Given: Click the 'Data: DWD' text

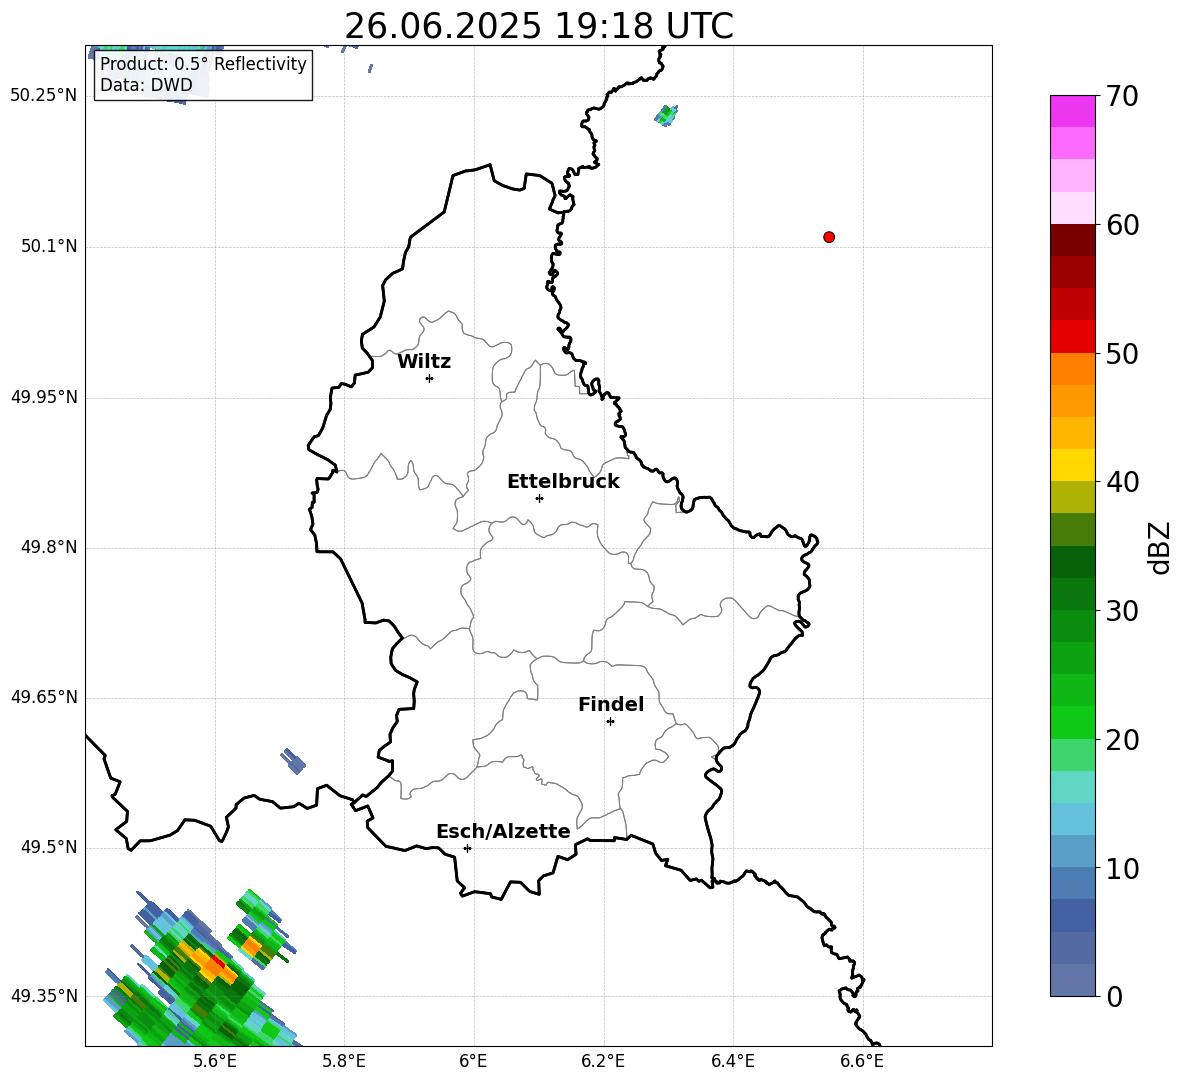Looking at the screenshot, I should coord(146,85).
